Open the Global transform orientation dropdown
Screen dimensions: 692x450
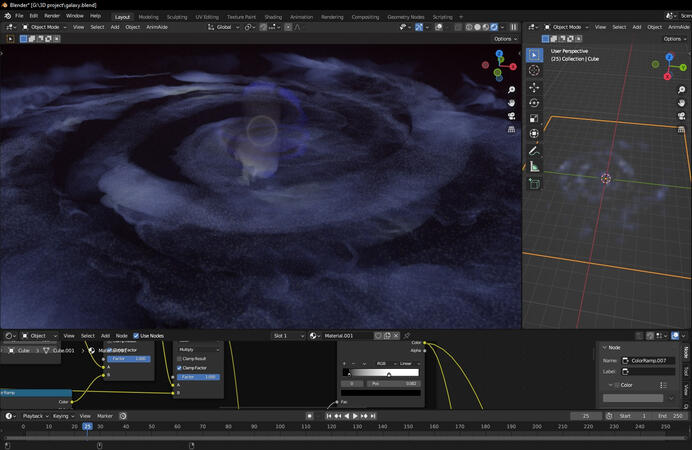[225, 27]
